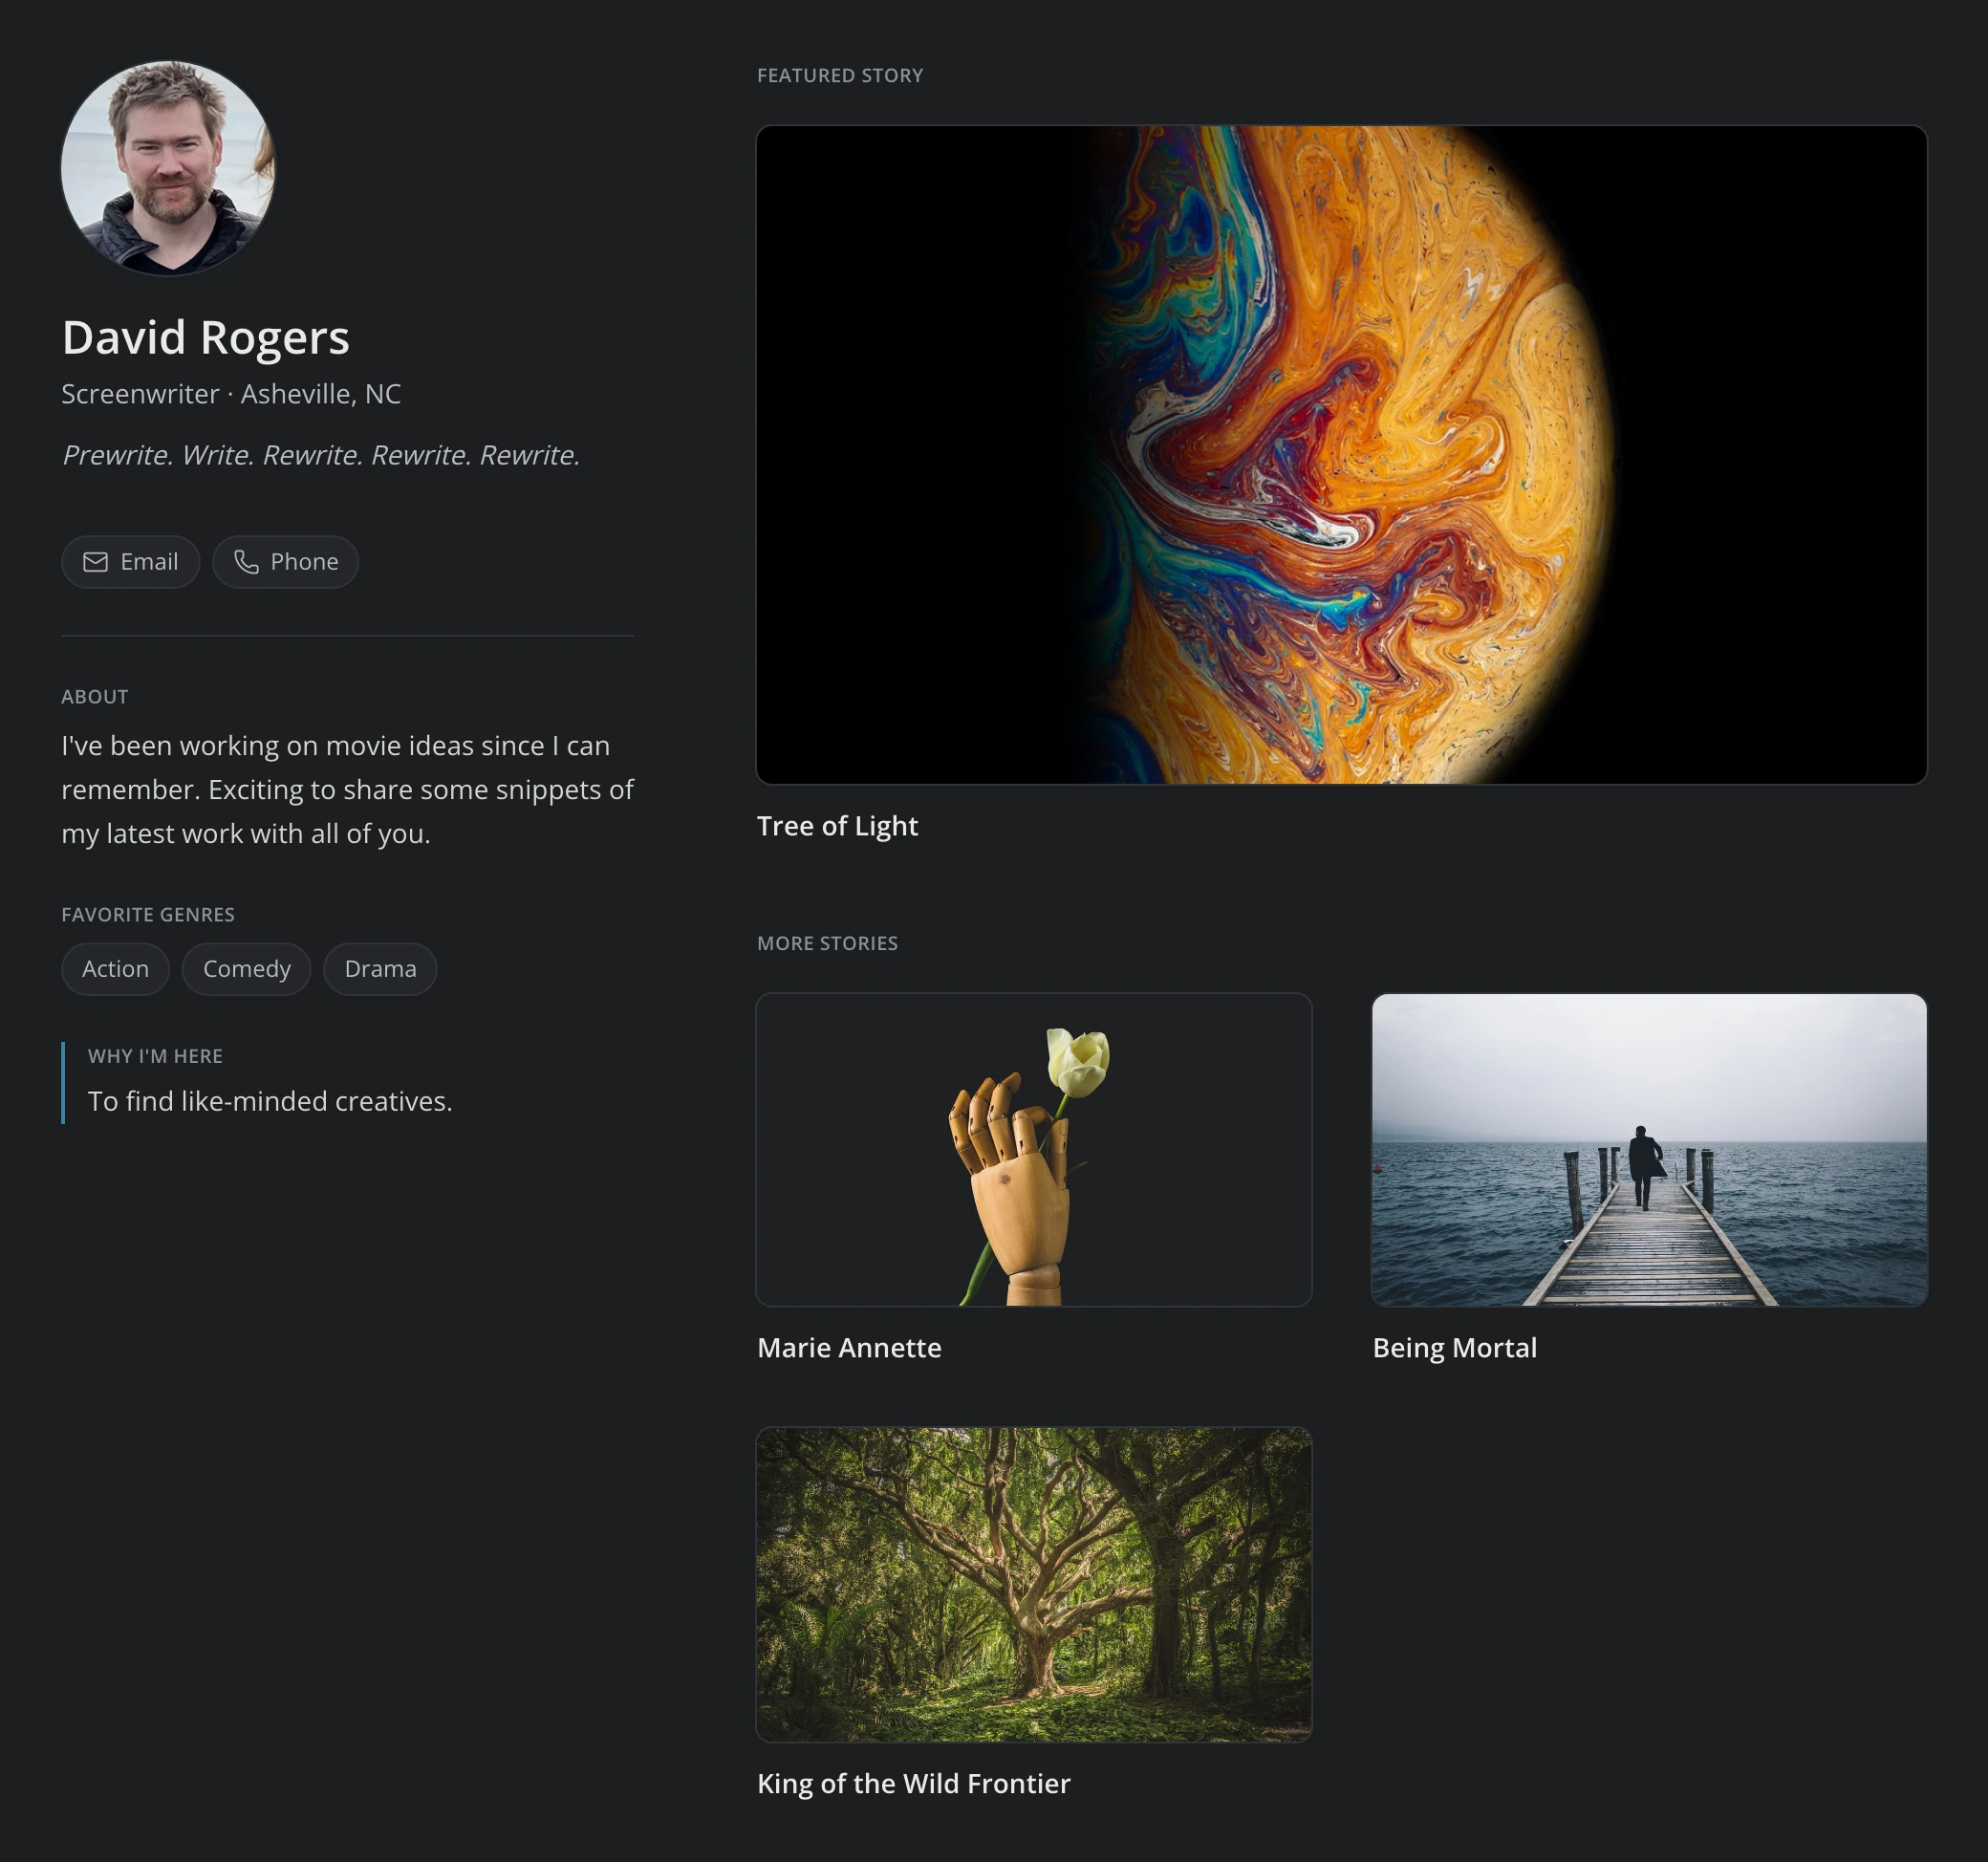
Task: Open the Tree of Light featured image
Action: tap(1341, 455)
